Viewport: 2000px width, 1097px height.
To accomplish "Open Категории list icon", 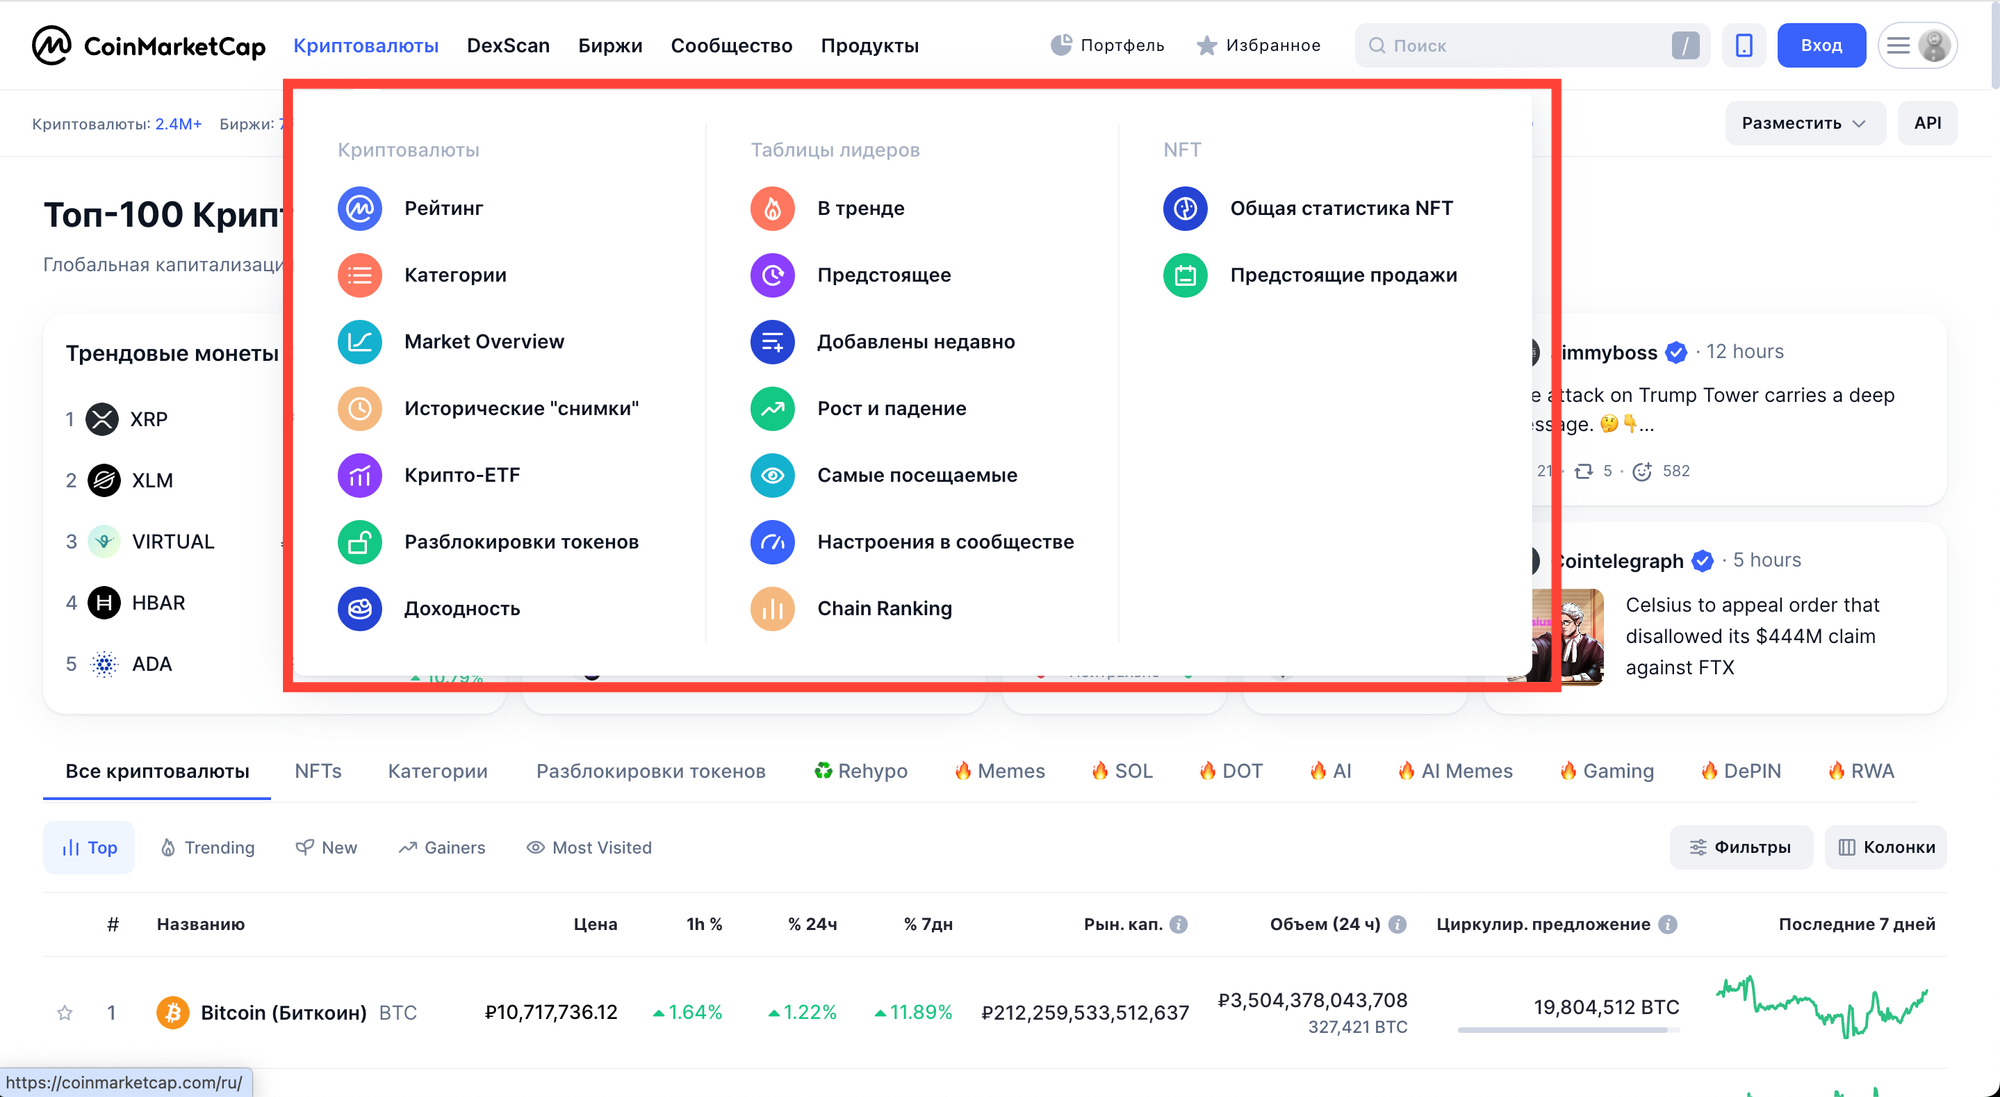I will coord(360,275).
